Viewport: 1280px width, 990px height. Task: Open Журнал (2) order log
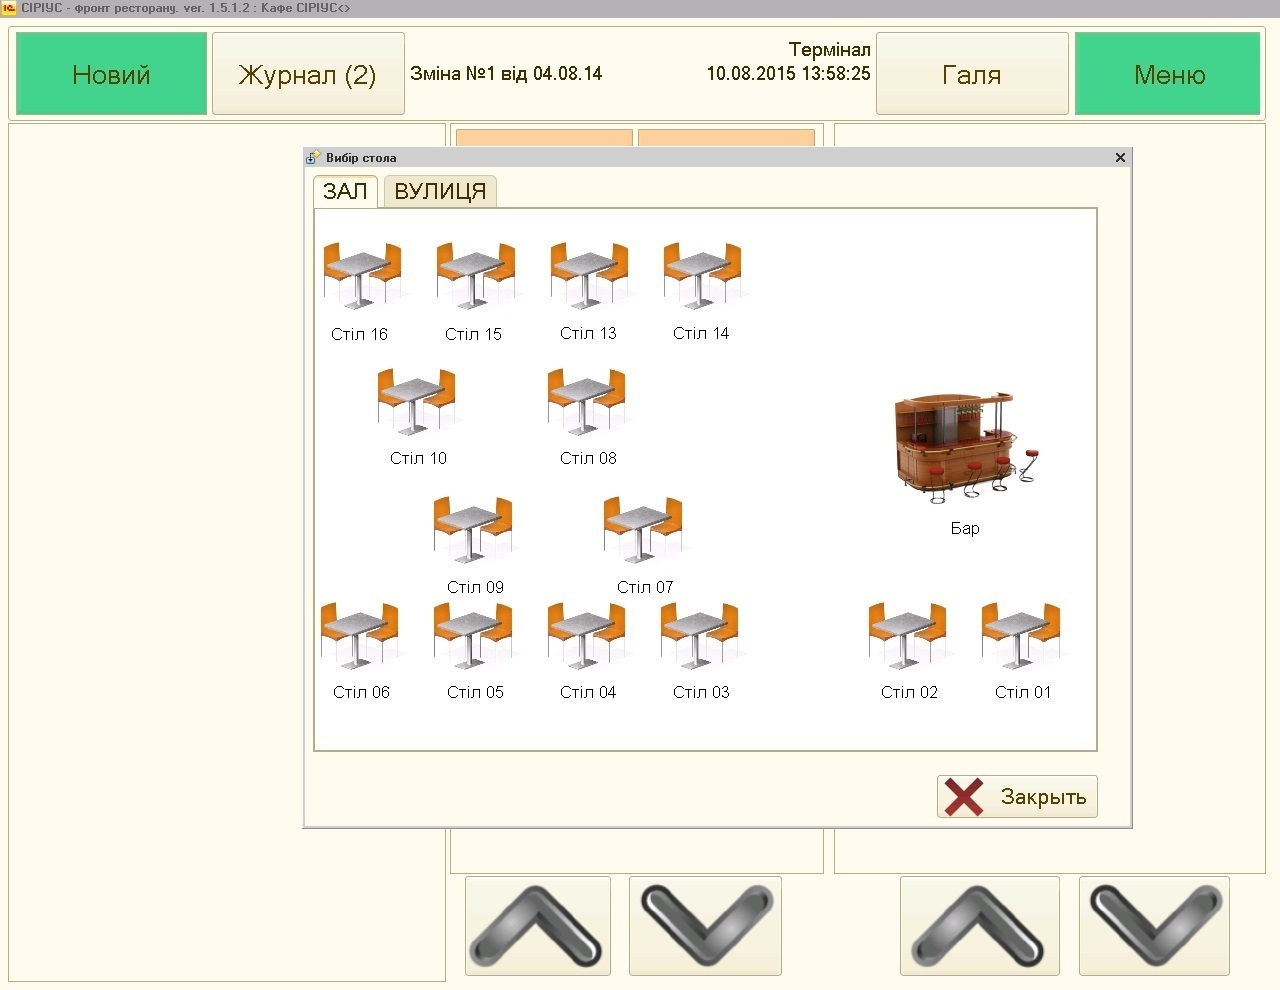[307, 74]
